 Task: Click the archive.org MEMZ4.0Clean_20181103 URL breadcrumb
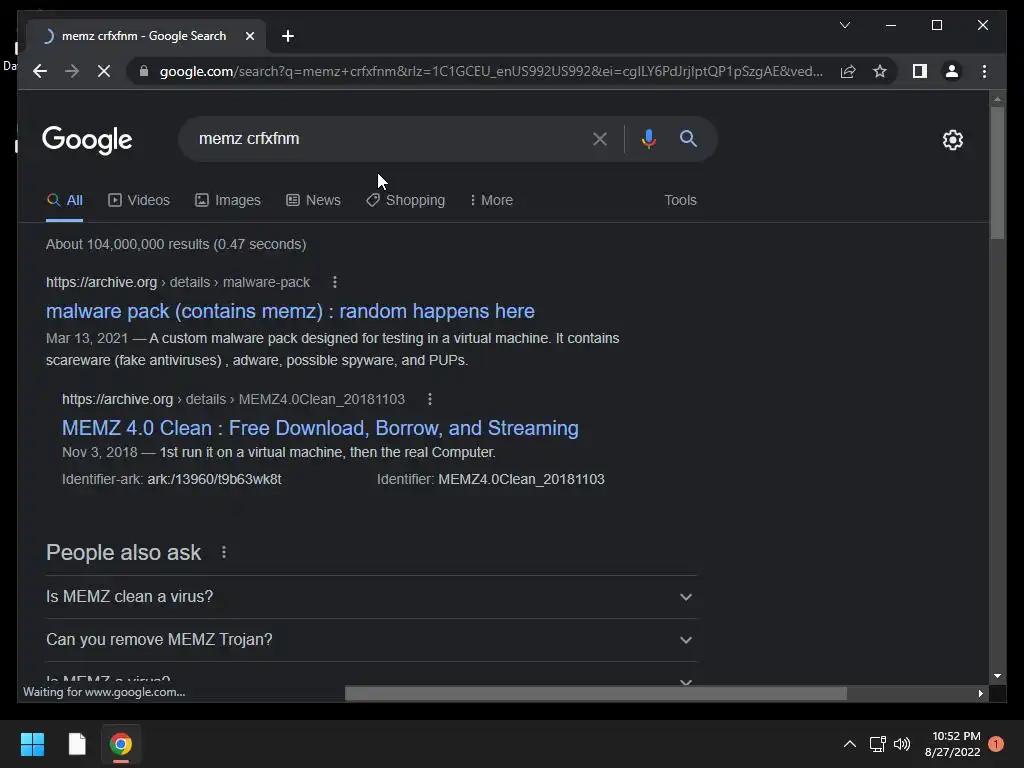click(x=233, y=399)
